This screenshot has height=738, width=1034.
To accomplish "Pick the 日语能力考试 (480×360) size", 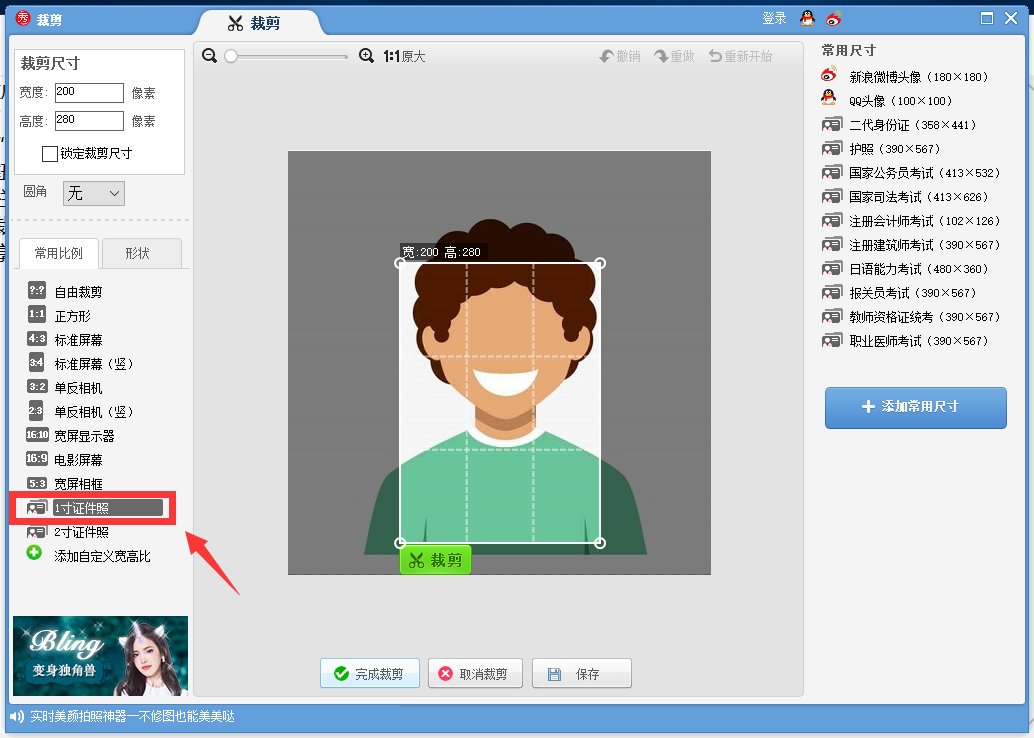I will click(x=905, y=268).
